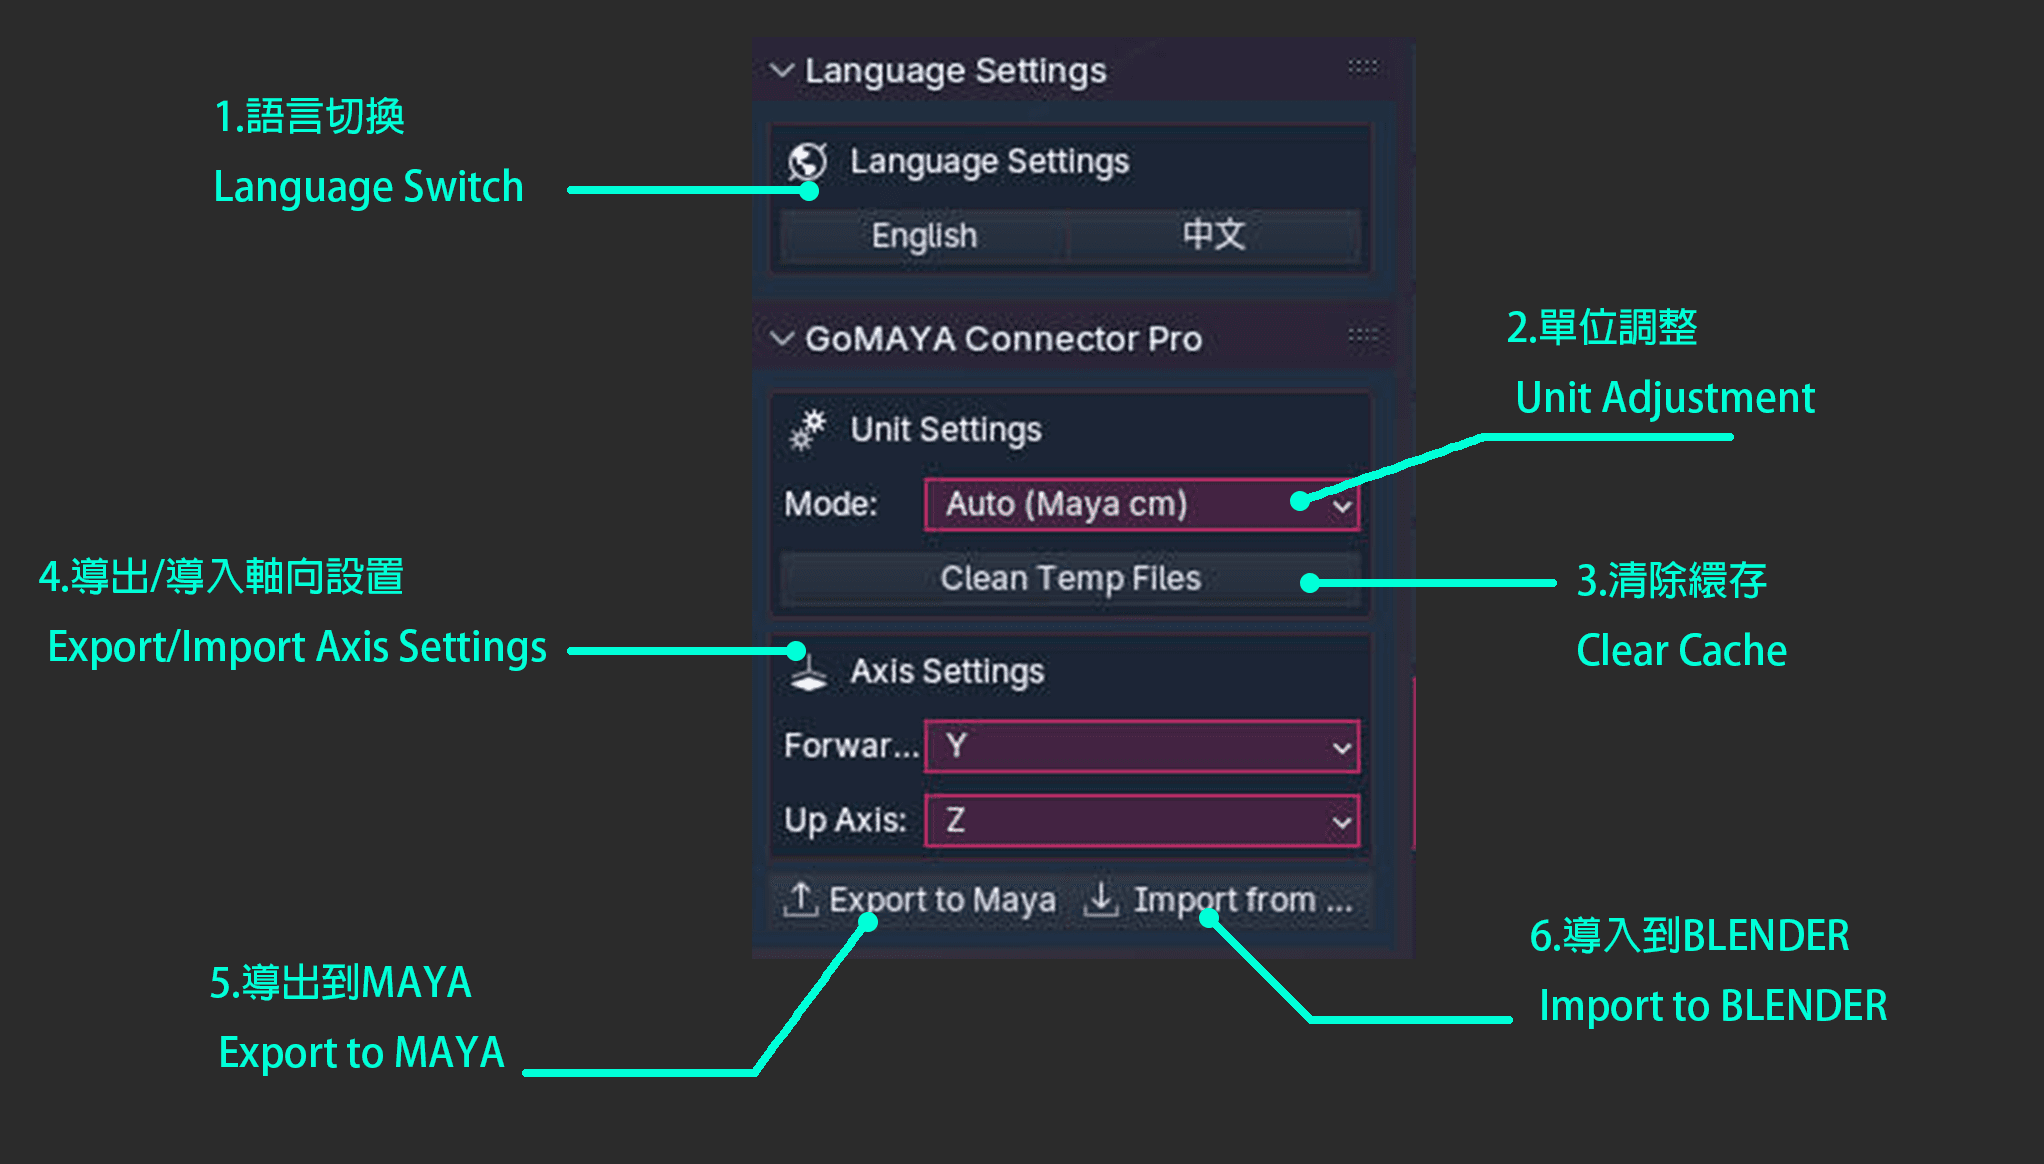Screen dimensions: 2044x1164
Task: Click the GoMAYA Connector Pro panel title
Action: click(x=1003, y=339)
